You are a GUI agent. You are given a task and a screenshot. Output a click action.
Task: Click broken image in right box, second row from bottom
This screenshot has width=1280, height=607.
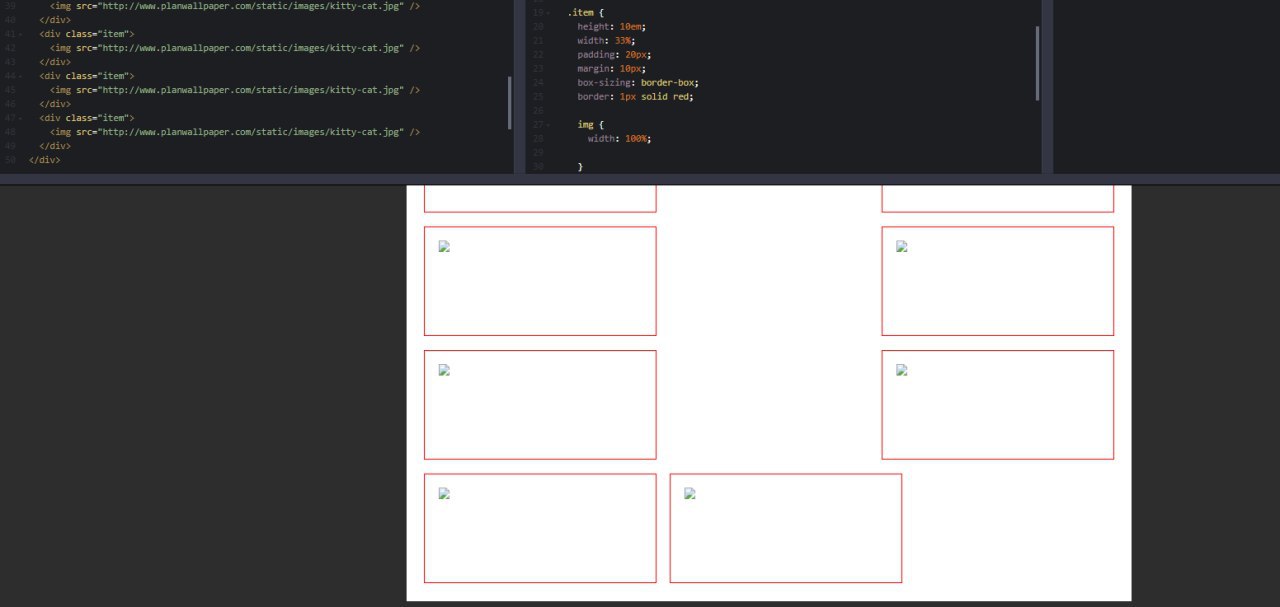pyautogui.click(x=902, y=370)
